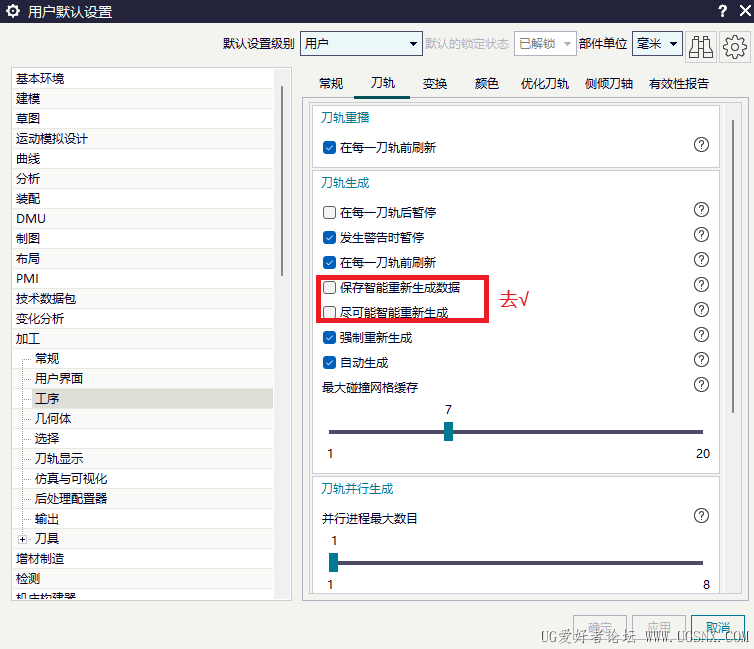Expand the 刀具 tree node
The image size is (754, 649).
click(22, 539)
